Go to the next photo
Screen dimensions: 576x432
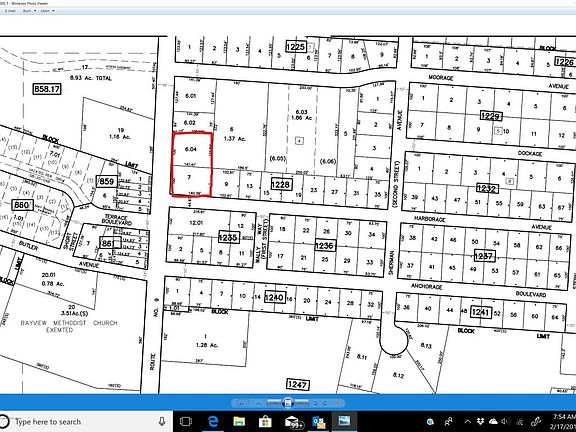(x=302, y=403)
